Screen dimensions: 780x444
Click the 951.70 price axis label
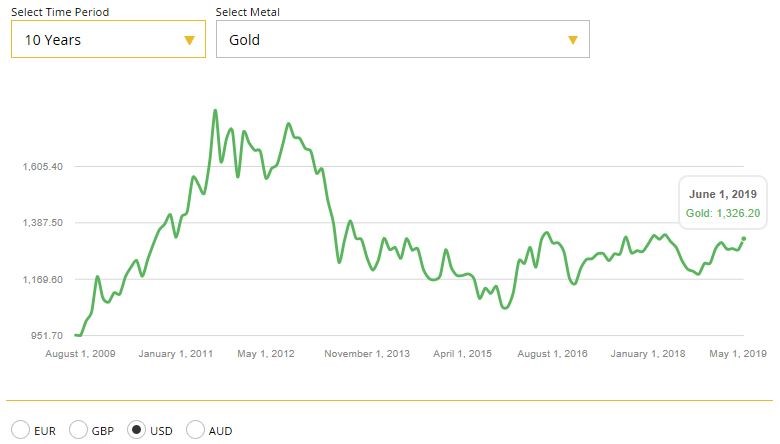click(48, 336)
